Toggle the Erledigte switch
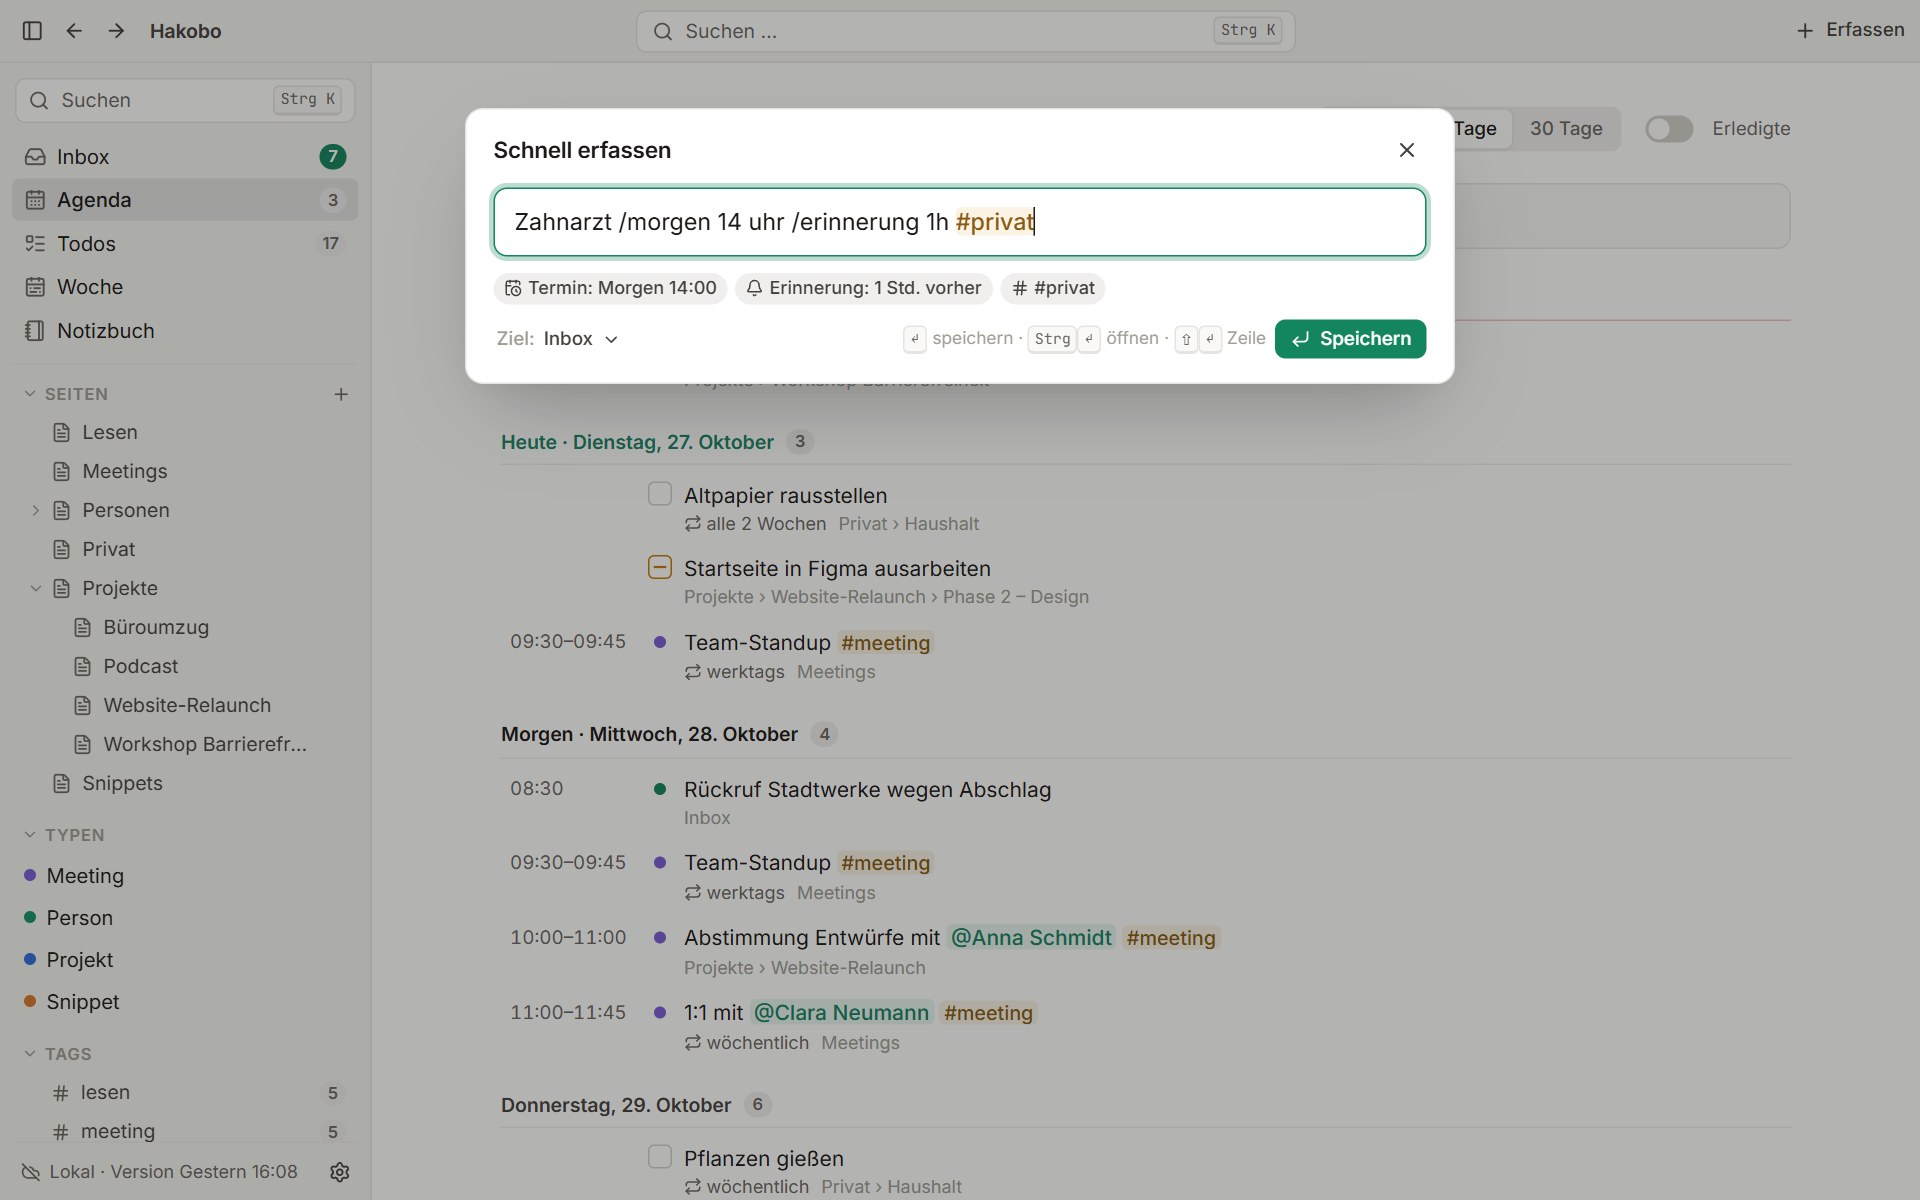 click(1669, 129)
